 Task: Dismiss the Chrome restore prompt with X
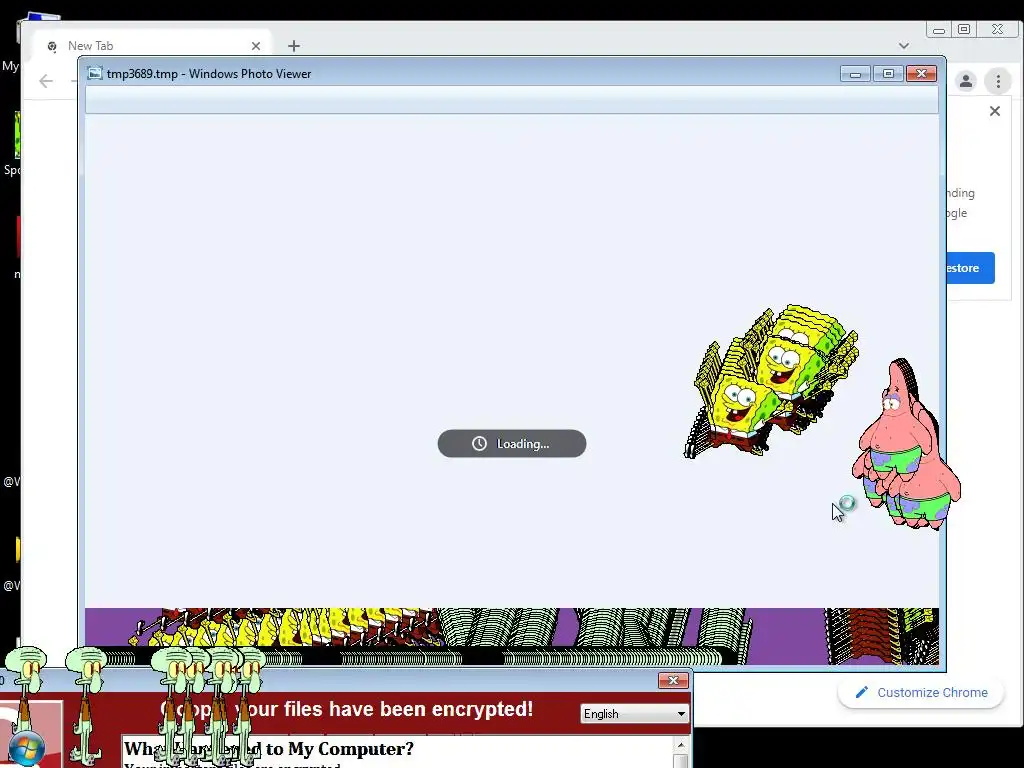click(995, 111)
